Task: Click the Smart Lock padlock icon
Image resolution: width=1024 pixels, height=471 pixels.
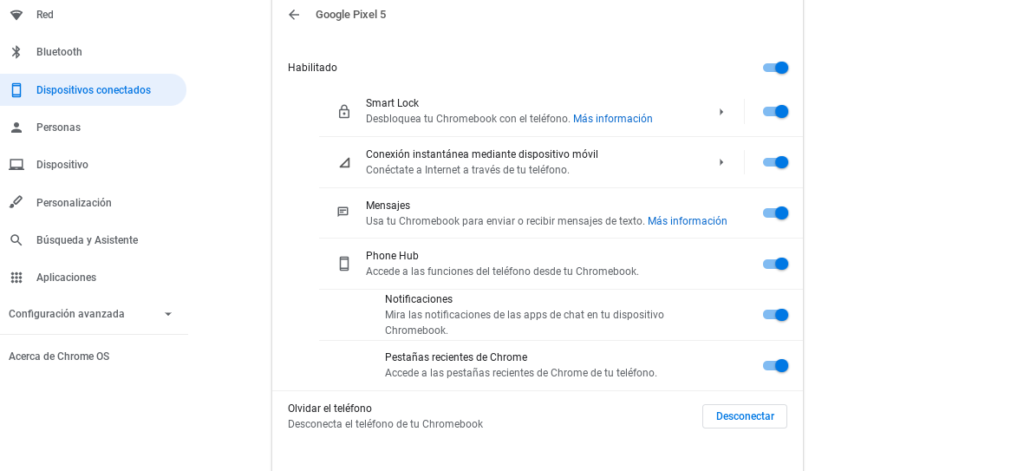Action: tap(344, 111)
